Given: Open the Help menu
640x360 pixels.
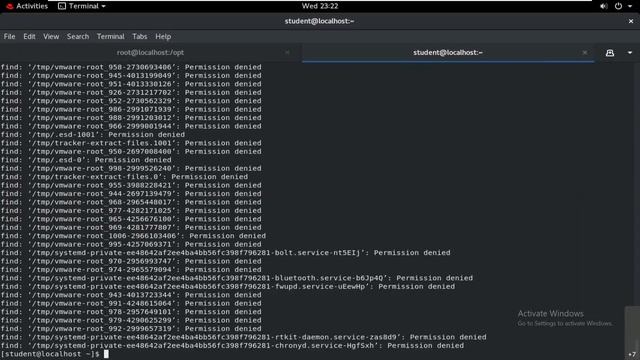Looking at the screenshot, I should (163, 36).
